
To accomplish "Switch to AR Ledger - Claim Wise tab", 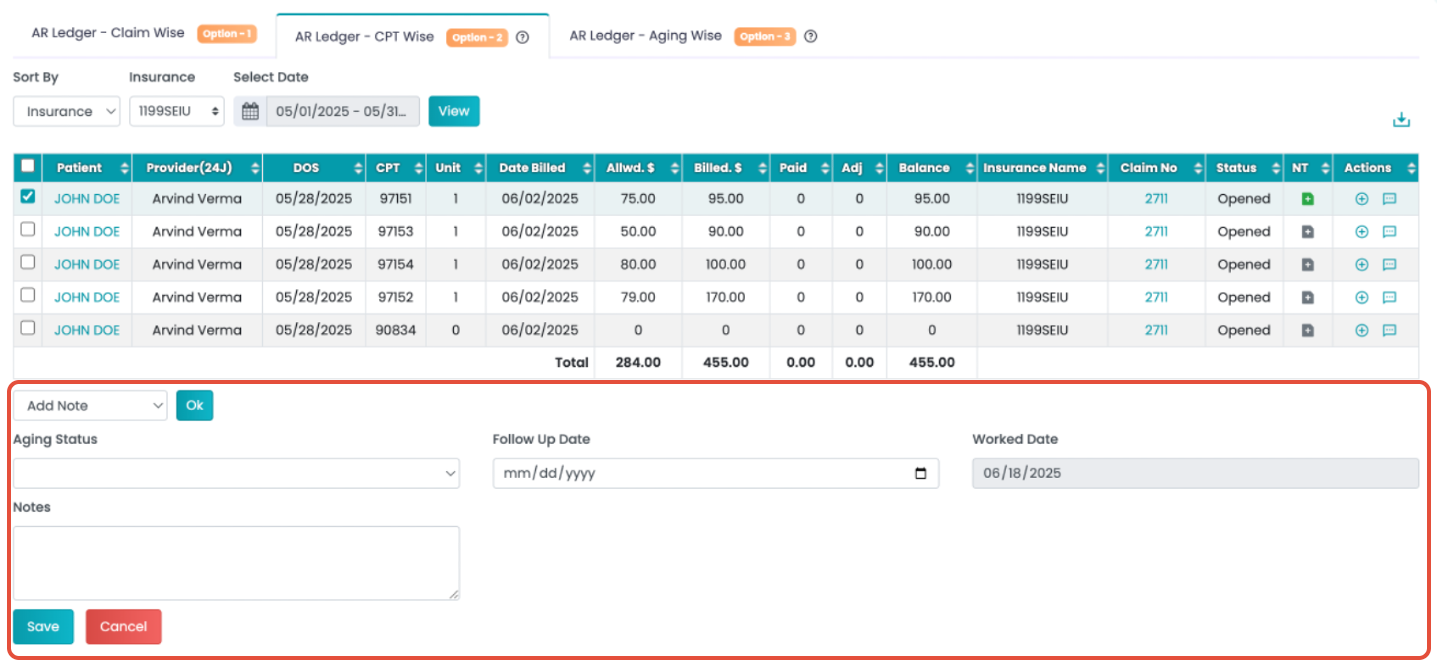I will click(x=108, y=33).
